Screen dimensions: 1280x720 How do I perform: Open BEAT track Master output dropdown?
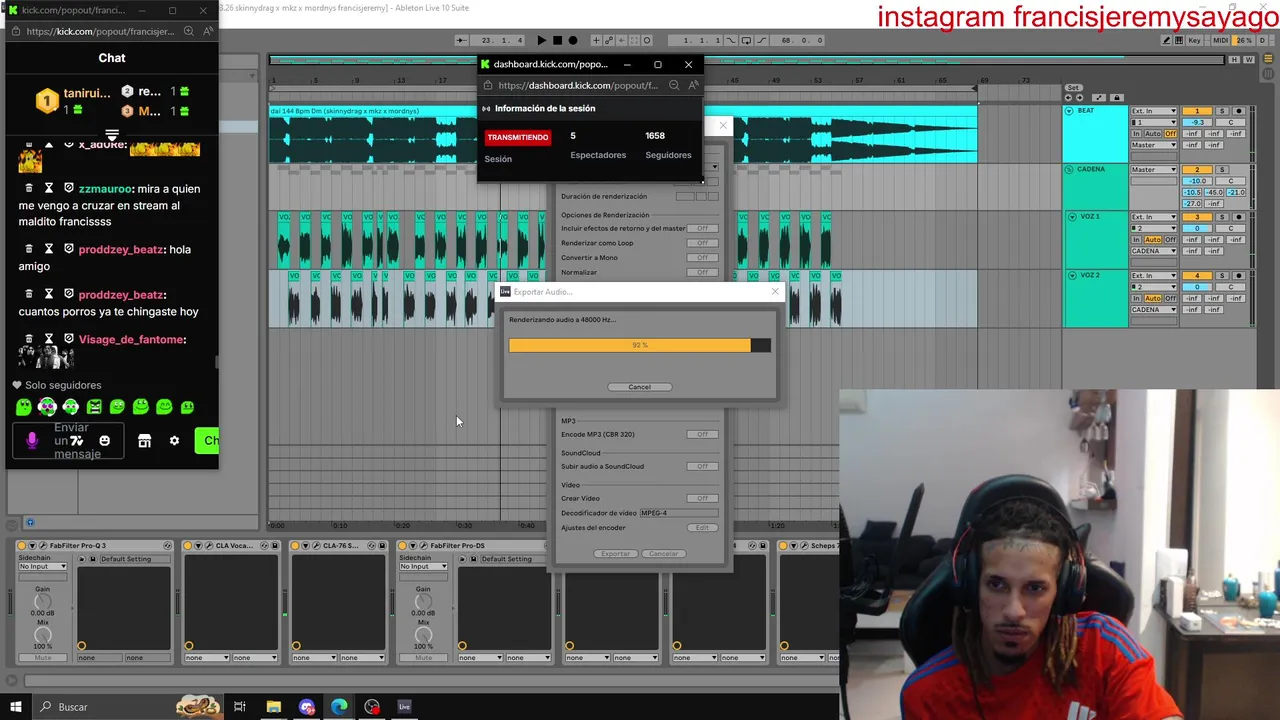[x=1154, y=145]
